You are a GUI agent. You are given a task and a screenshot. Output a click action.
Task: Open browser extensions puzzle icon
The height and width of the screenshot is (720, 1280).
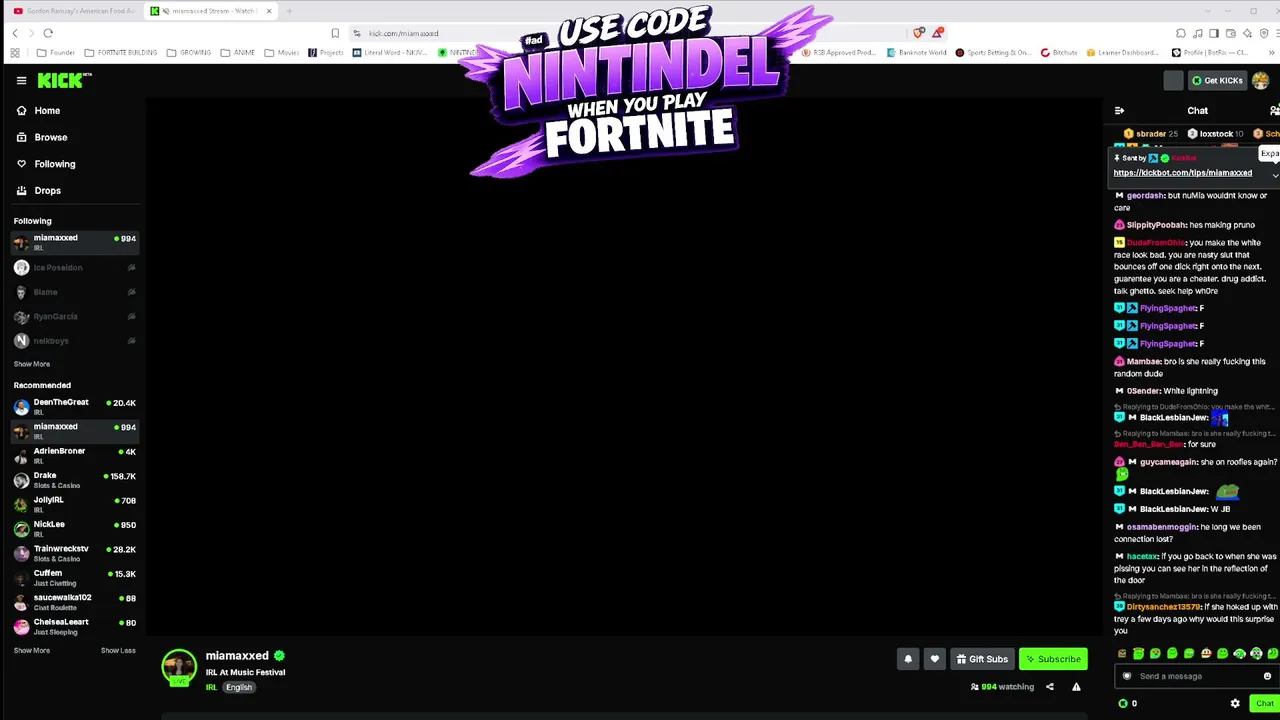(x=1181, y=33)
